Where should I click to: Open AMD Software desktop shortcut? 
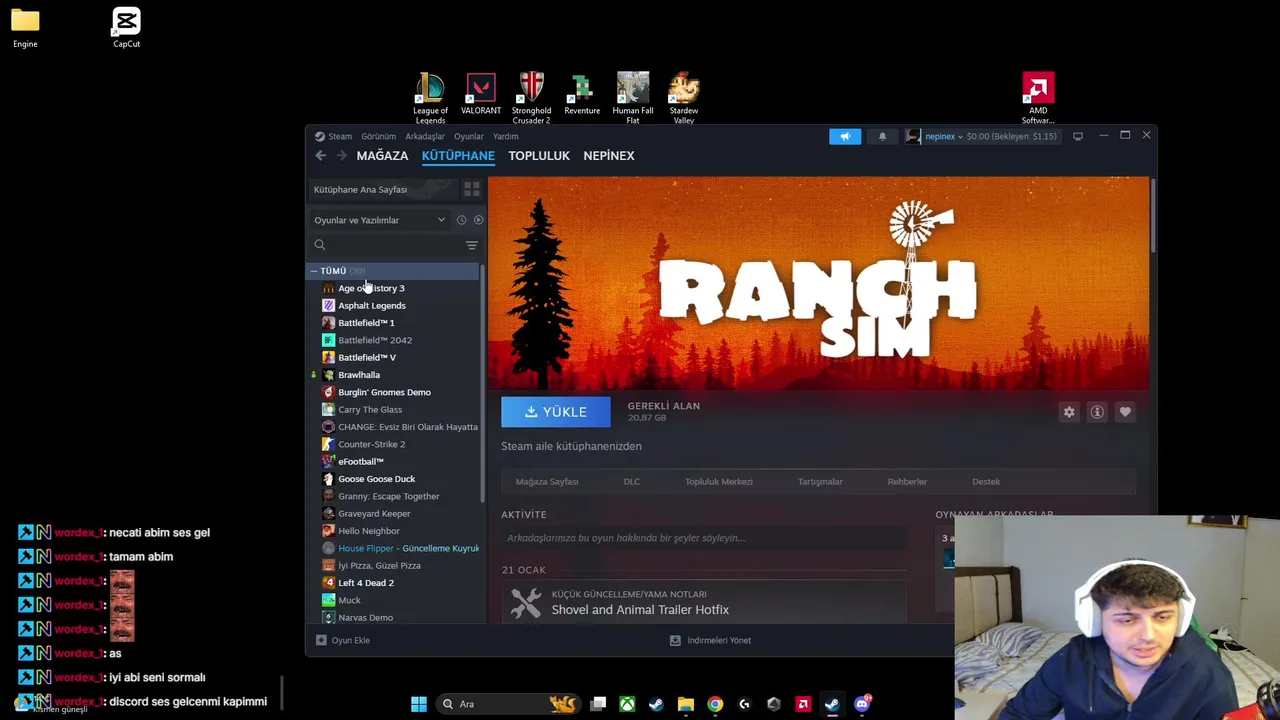(x=1038, y=97)
